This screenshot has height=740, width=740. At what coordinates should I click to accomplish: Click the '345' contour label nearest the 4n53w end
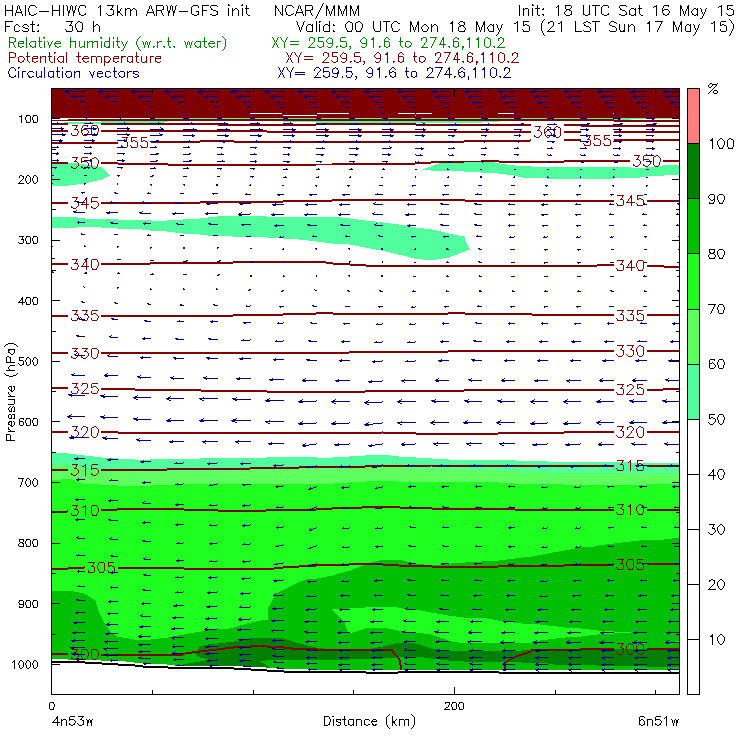point(85,203)
